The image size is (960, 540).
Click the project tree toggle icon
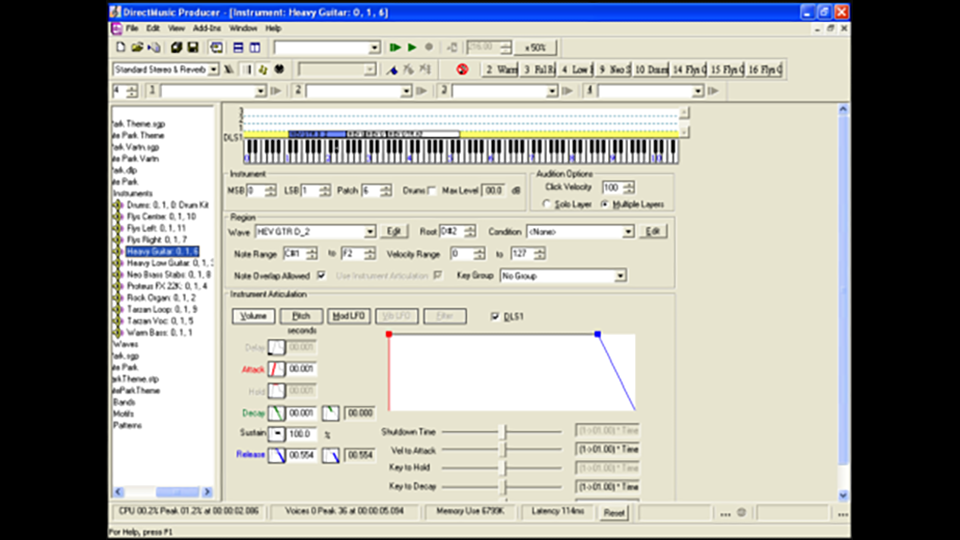(216, 47)
